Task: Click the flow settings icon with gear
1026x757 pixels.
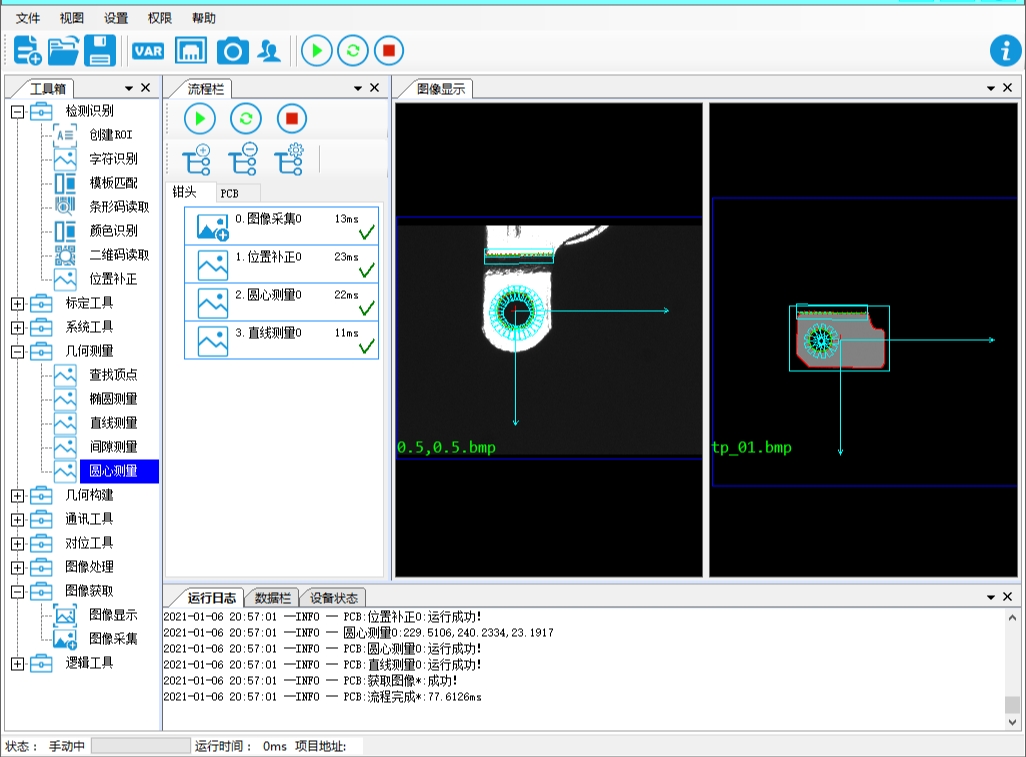Action: click(x=289, y=159)
